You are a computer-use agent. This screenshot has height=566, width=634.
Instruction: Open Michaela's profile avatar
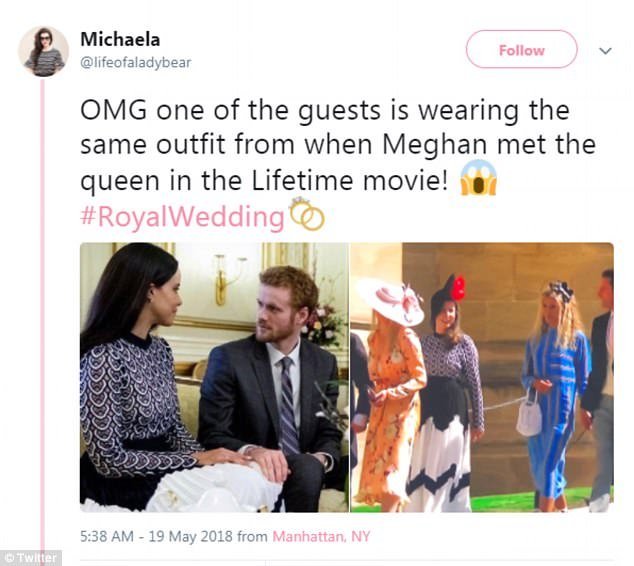[x=43, y=51]
